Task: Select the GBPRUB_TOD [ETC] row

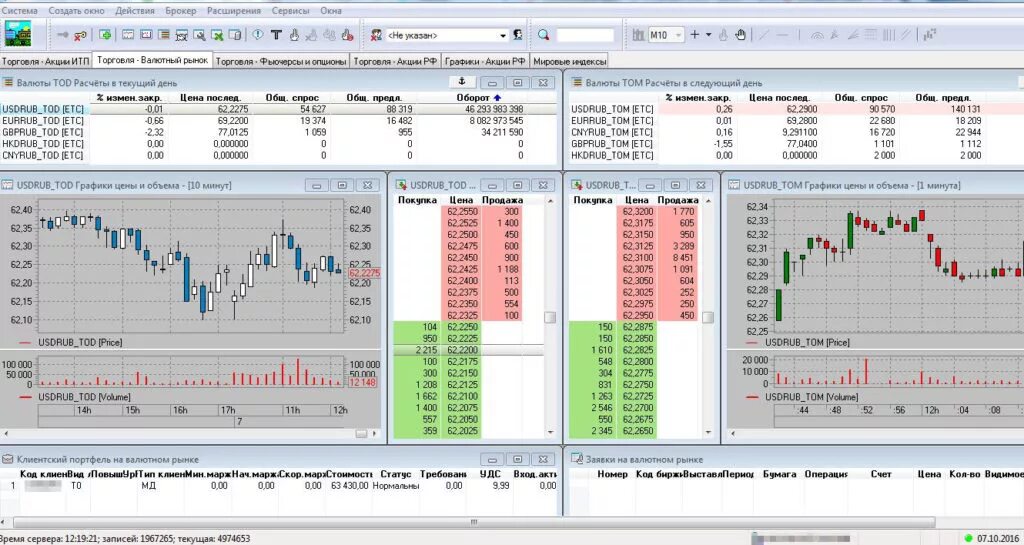Action: (279, 132)
